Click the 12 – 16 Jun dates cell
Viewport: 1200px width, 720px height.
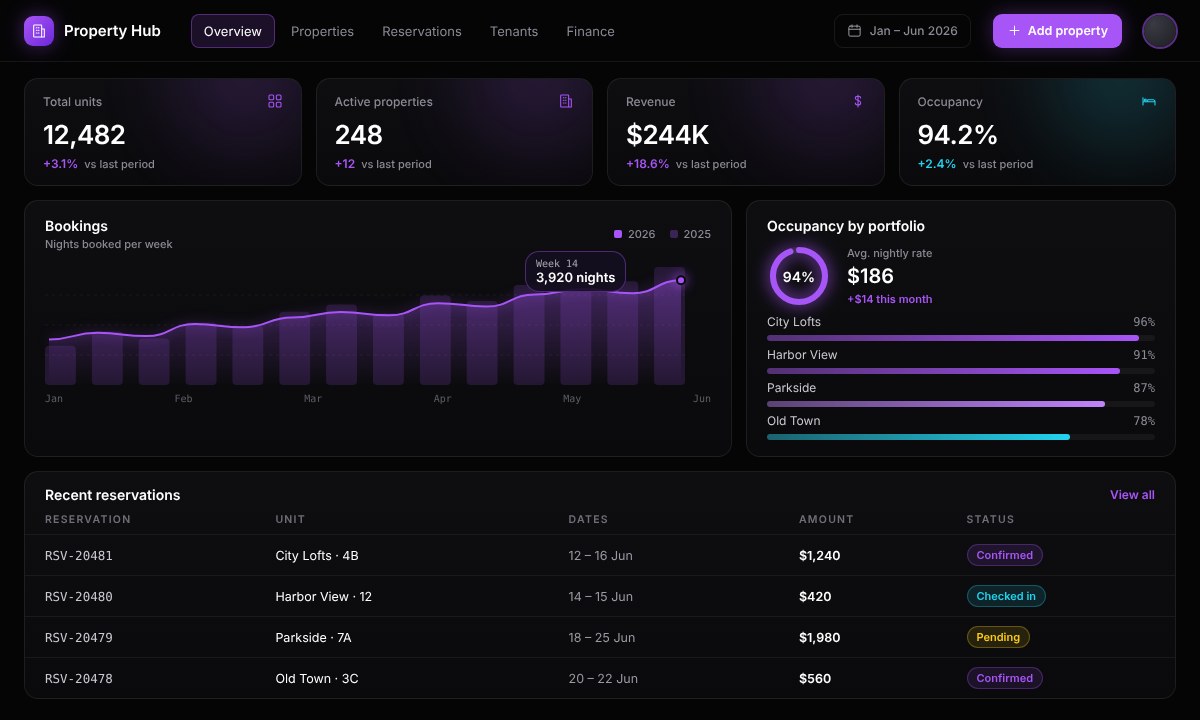(600, 555)
